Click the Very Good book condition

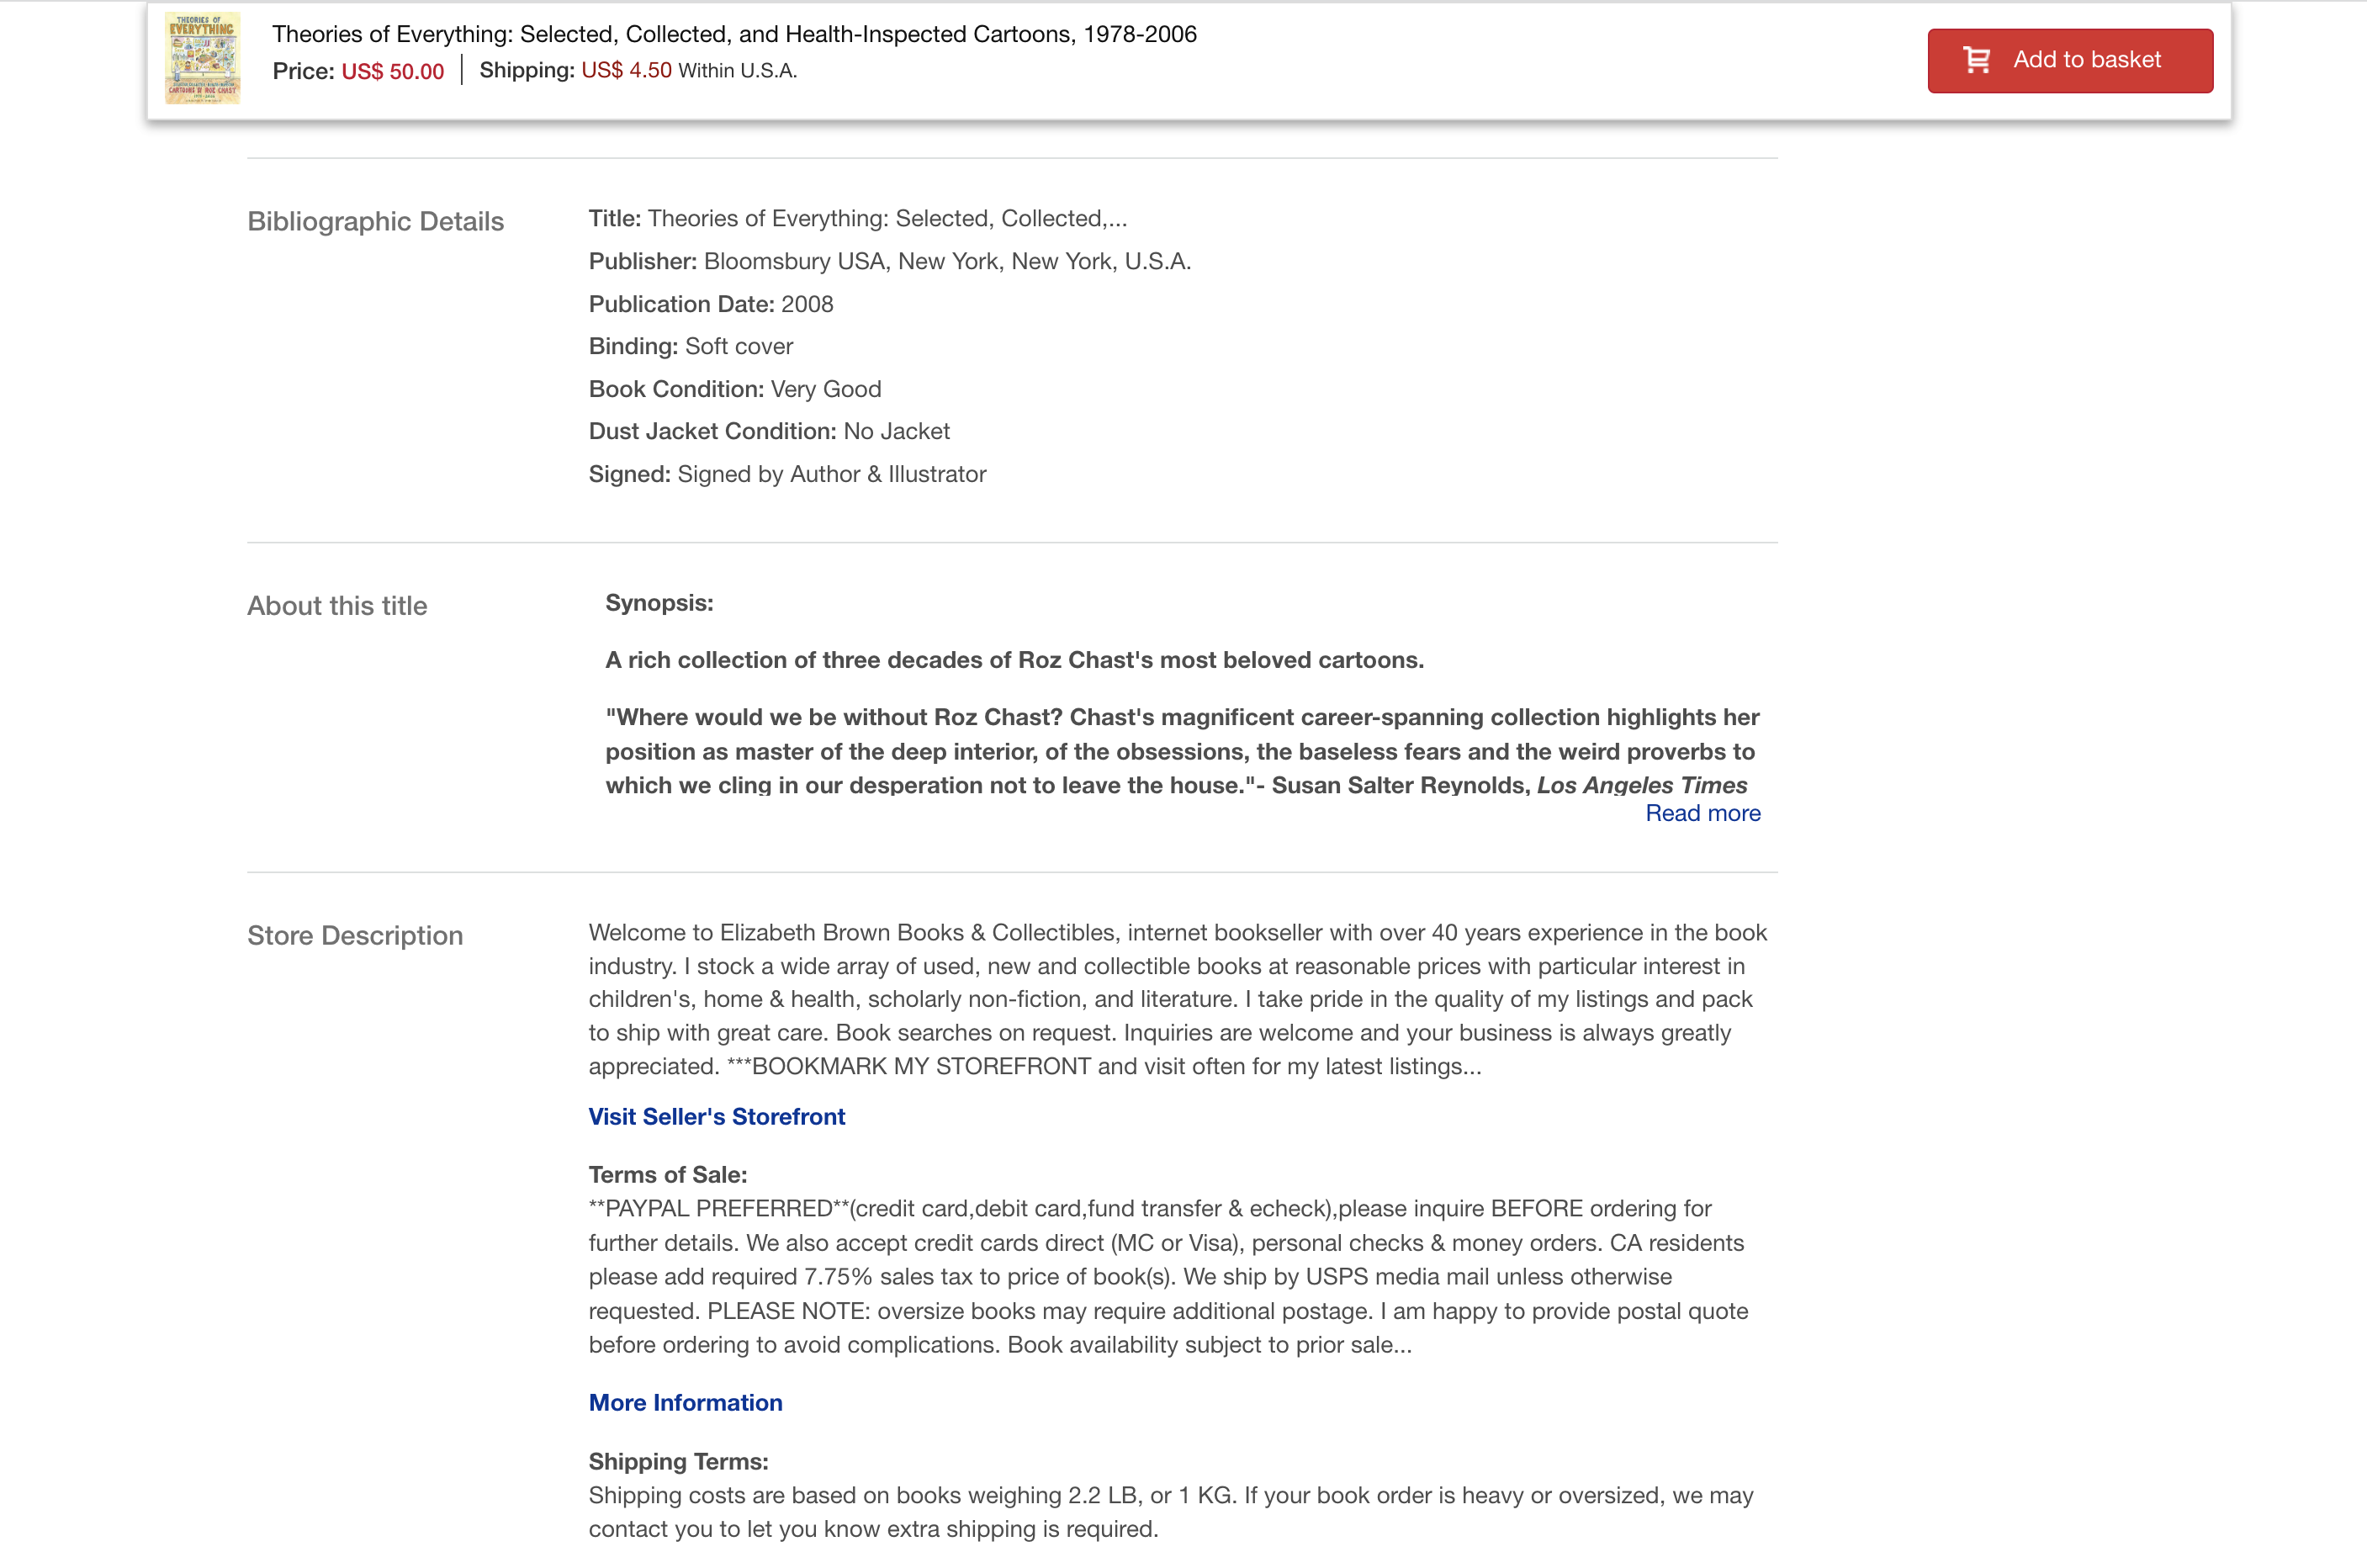825,389
